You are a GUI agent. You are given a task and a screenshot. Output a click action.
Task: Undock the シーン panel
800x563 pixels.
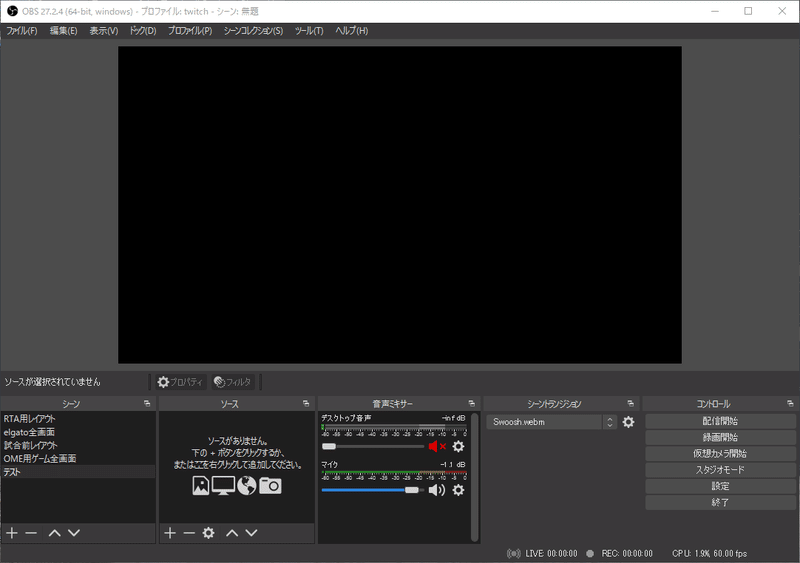(x=147, y=403)
